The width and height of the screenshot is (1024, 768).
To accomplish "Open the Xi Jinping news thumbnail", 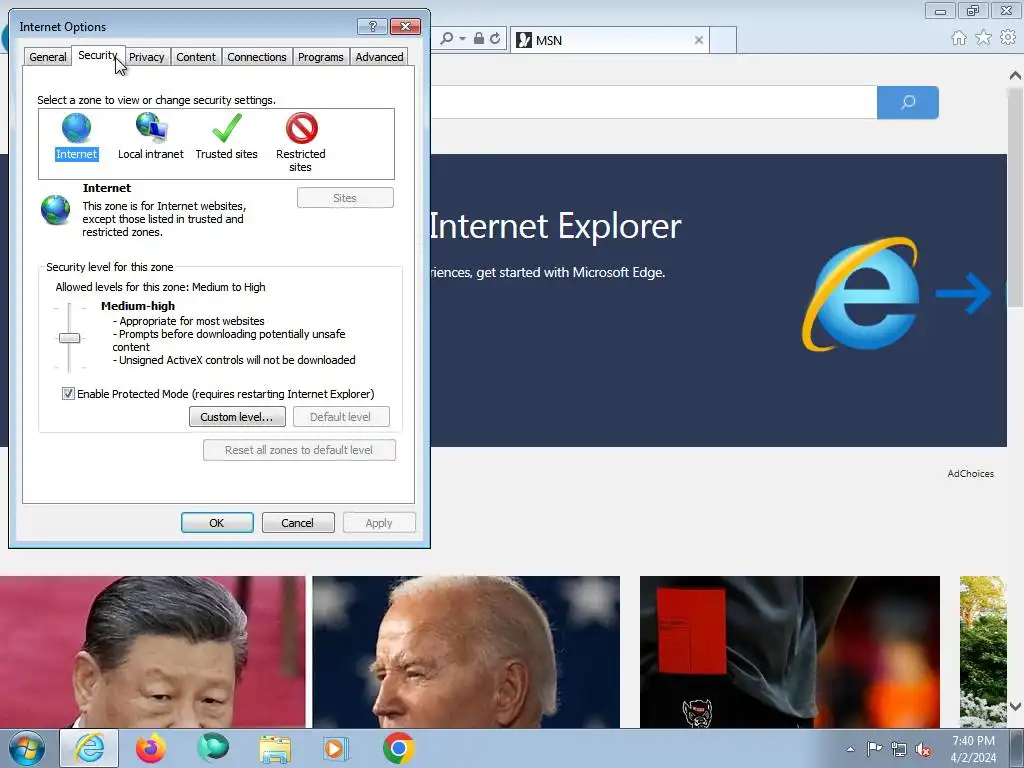I will point(152,652).
